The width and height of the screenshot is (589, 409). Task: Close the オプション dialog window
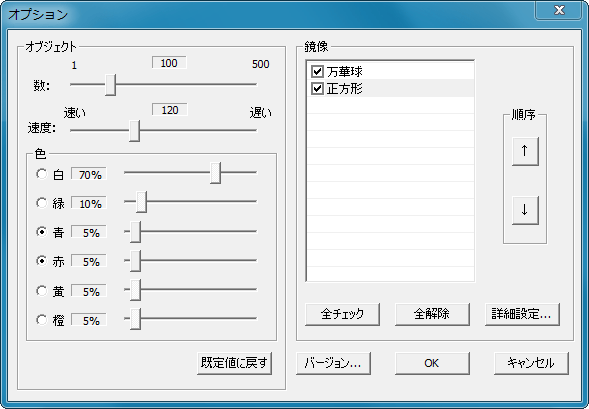(559, 10)
